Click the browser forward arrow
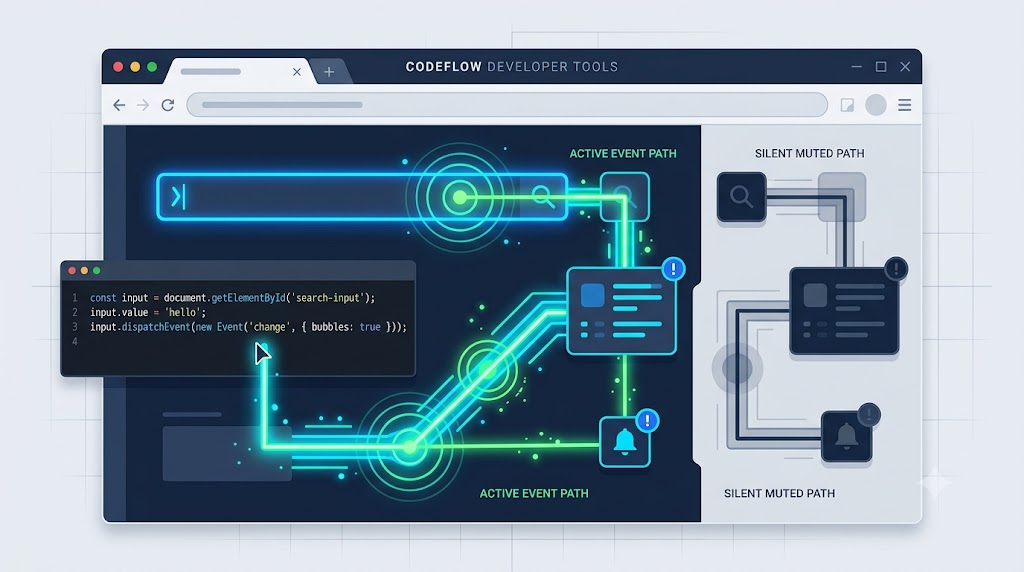Screen dimensions: 1024x572 click(x=143, y=105)
